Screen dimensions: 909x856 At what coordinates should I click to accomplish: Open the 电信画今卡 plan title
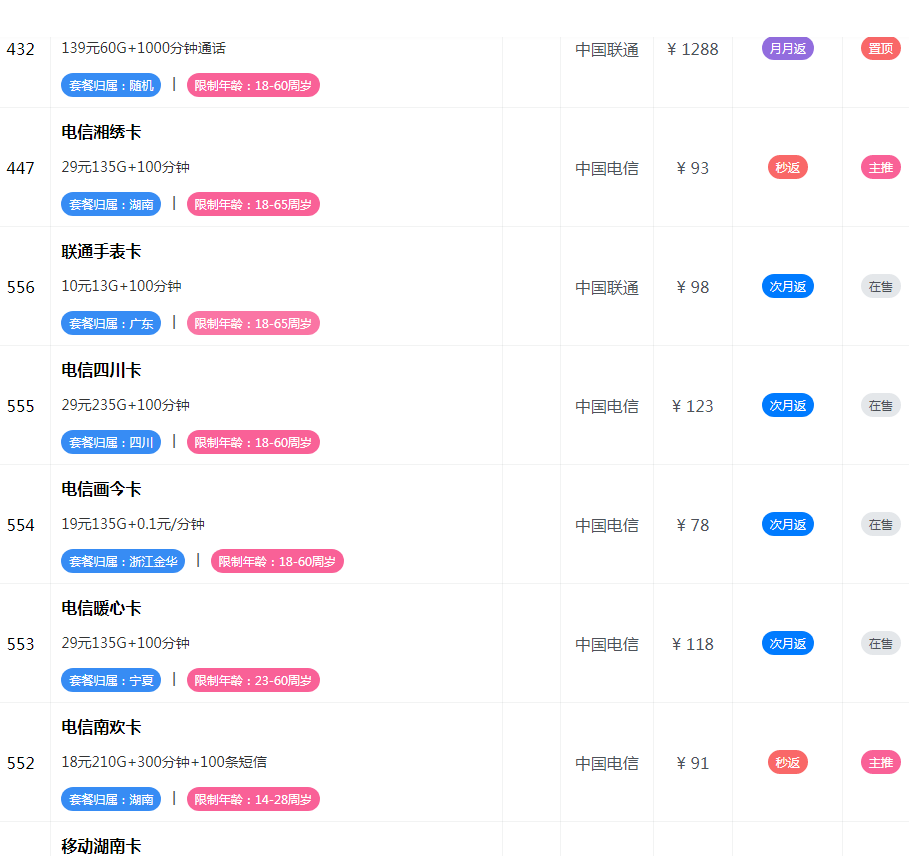(x=101, y=489)
